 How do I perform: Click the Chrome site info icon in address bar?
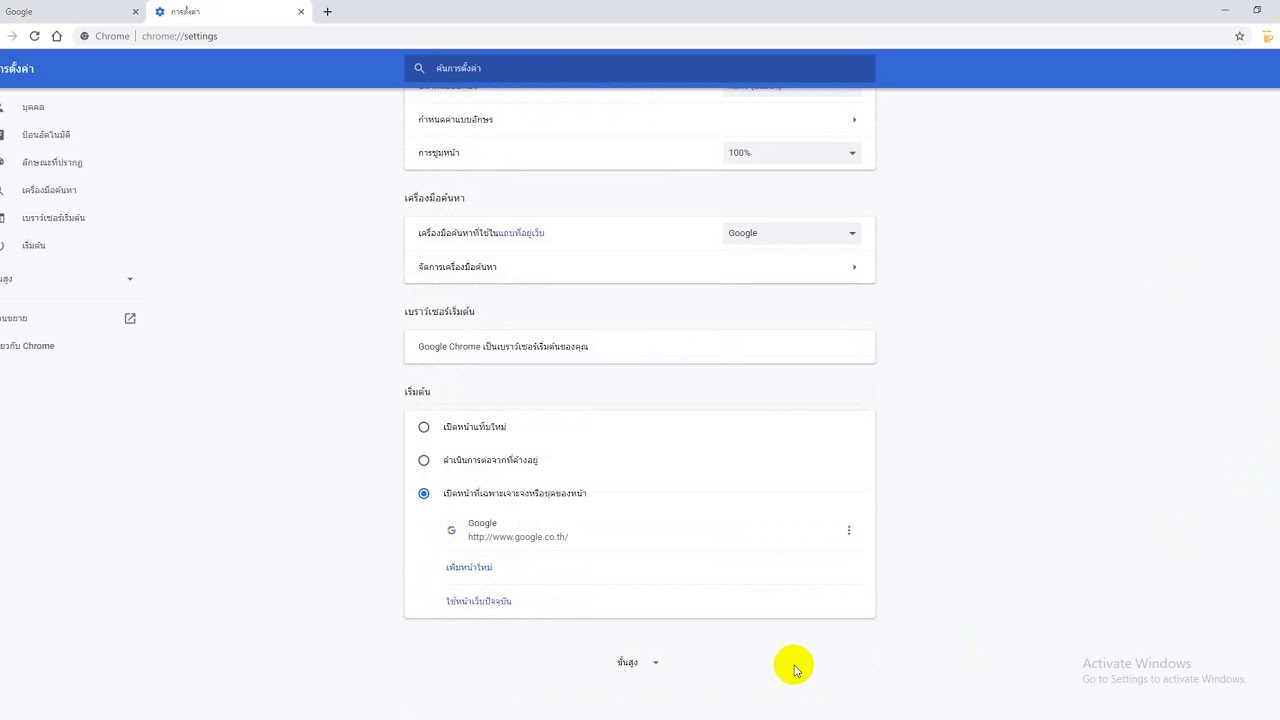pyautogui.click(x=85, y=36)
